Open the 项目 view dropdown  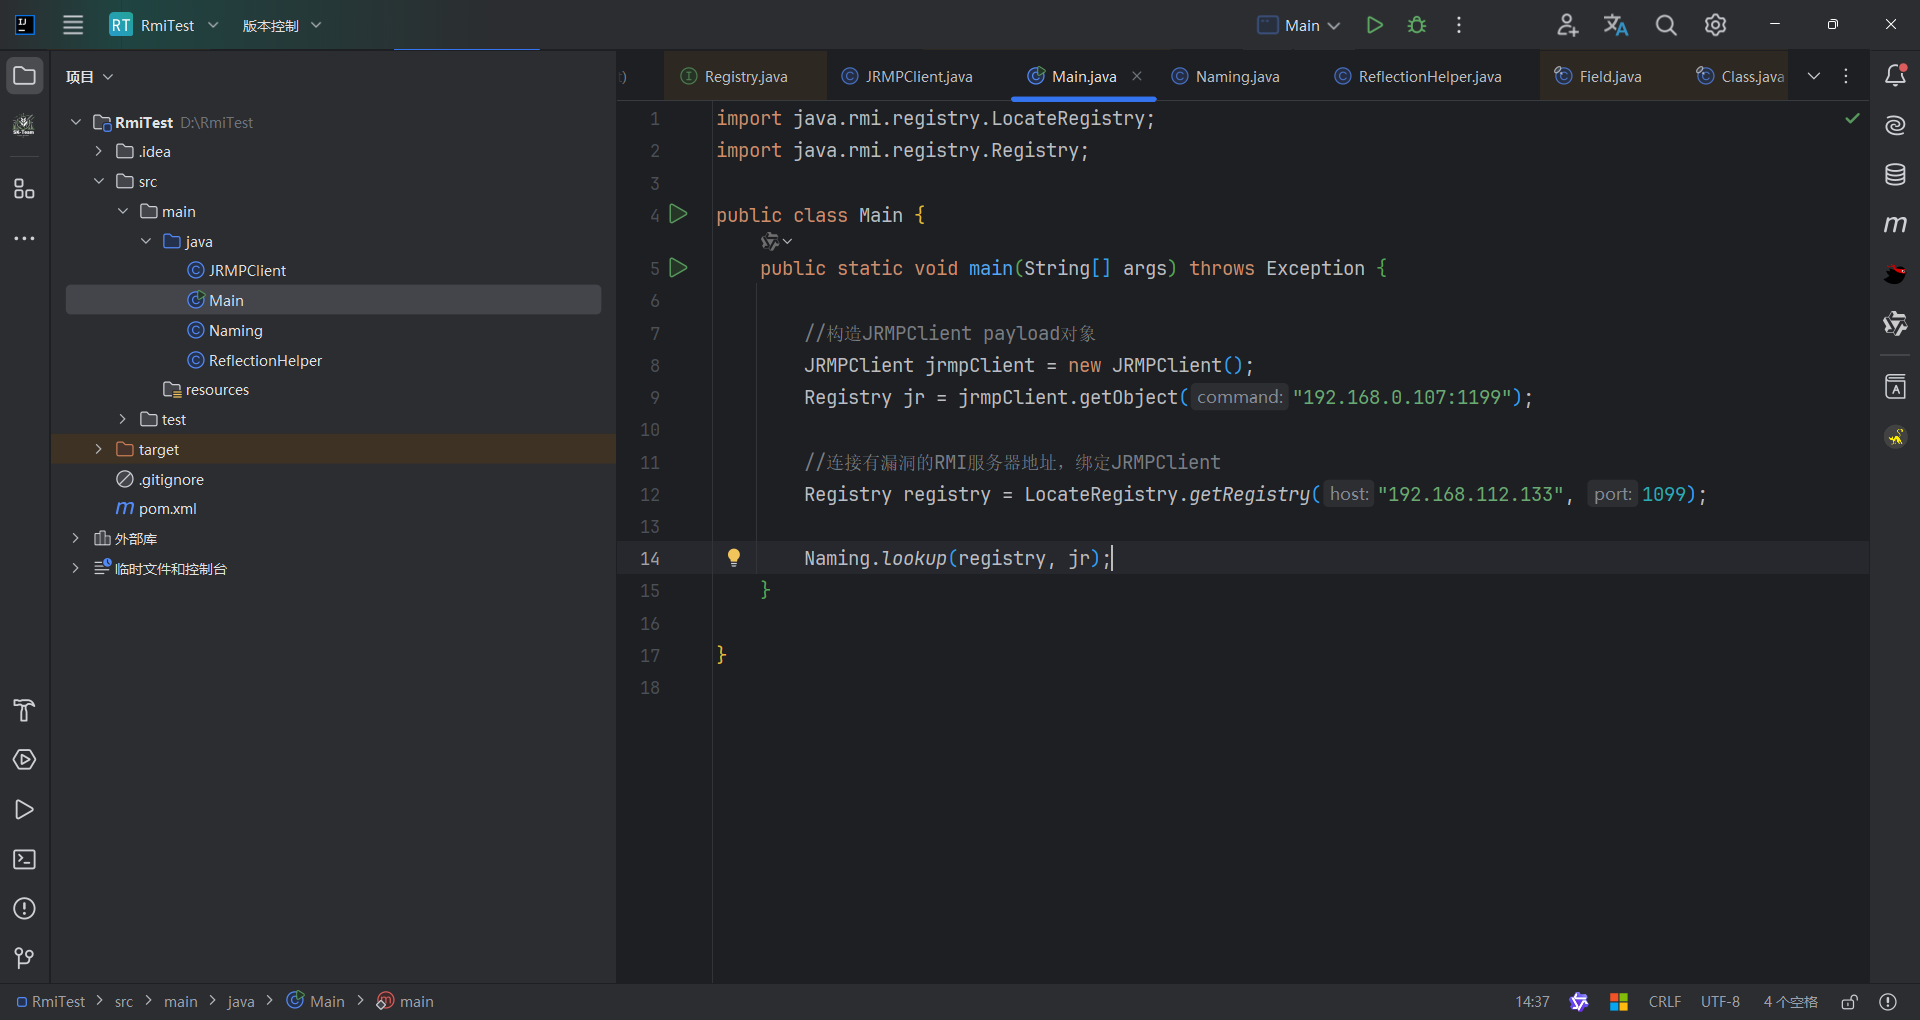coord(89,77)
